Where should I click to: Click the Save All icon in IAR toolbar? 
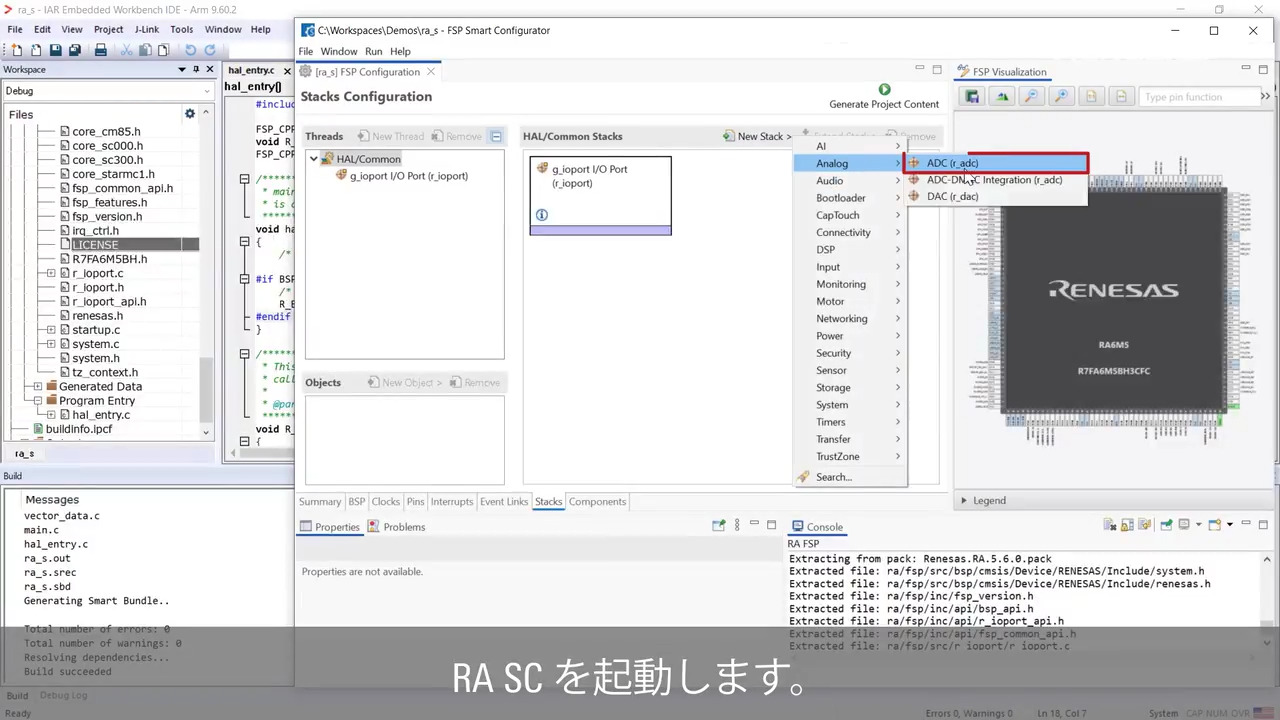tap(74, 50)
